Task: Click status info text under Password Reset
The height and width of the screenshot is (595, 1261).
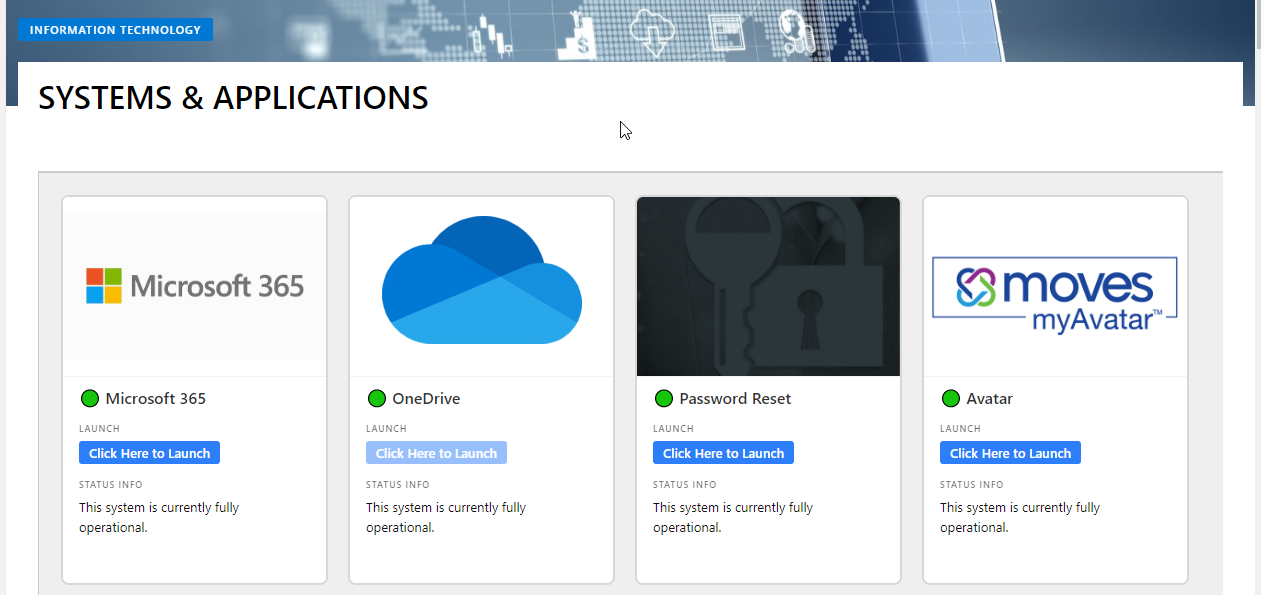Action: 733,517
